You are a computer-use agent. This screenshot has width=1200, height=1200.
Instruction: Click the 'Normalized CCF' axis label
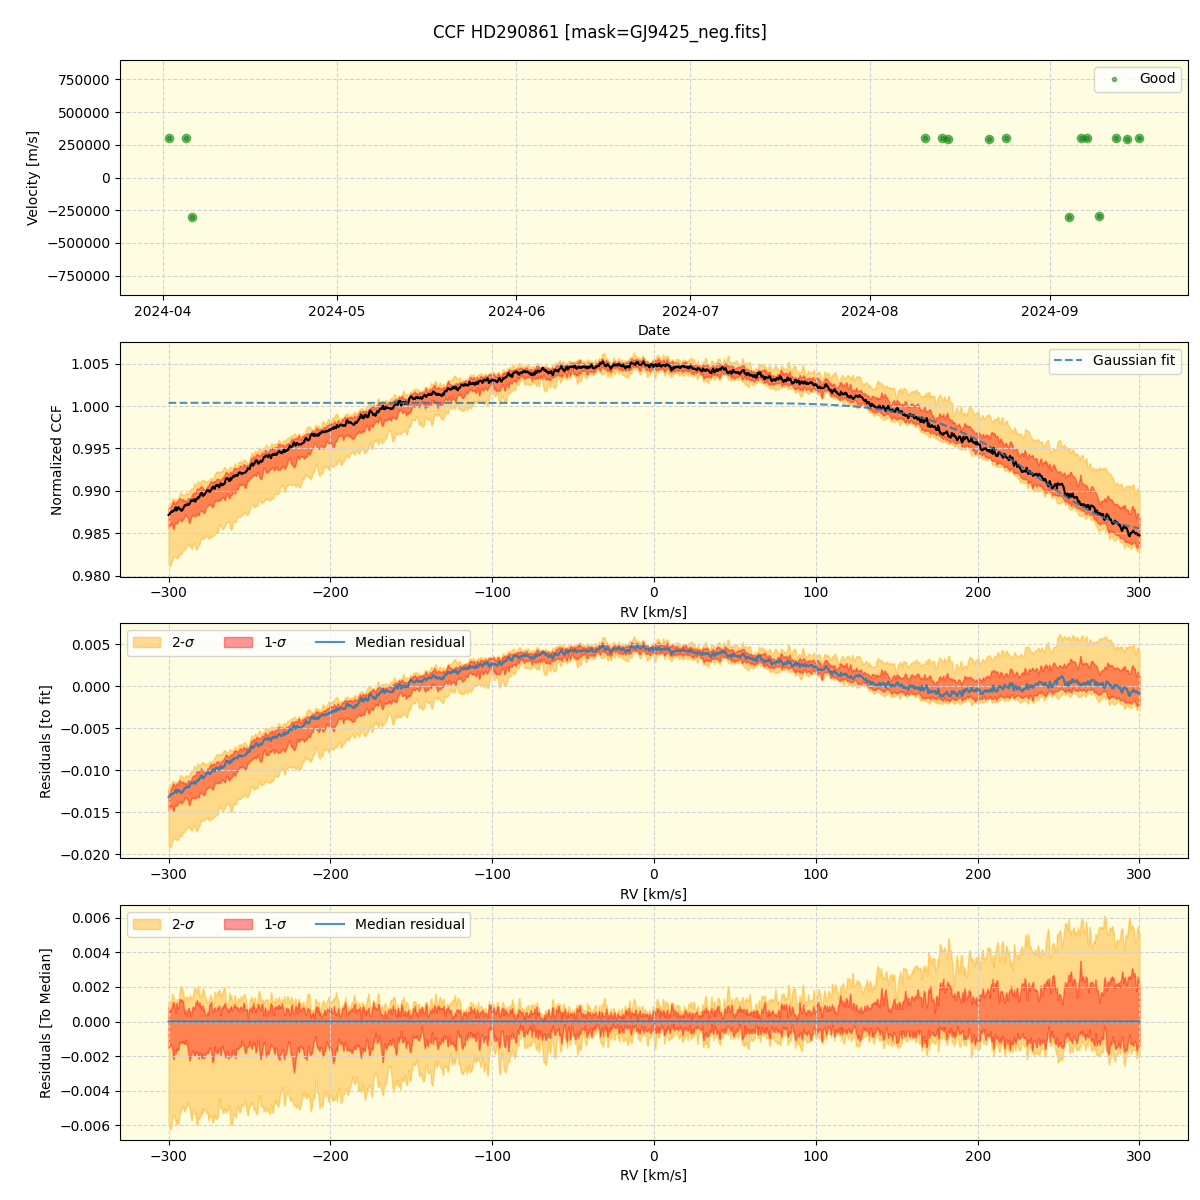[57, 460]
